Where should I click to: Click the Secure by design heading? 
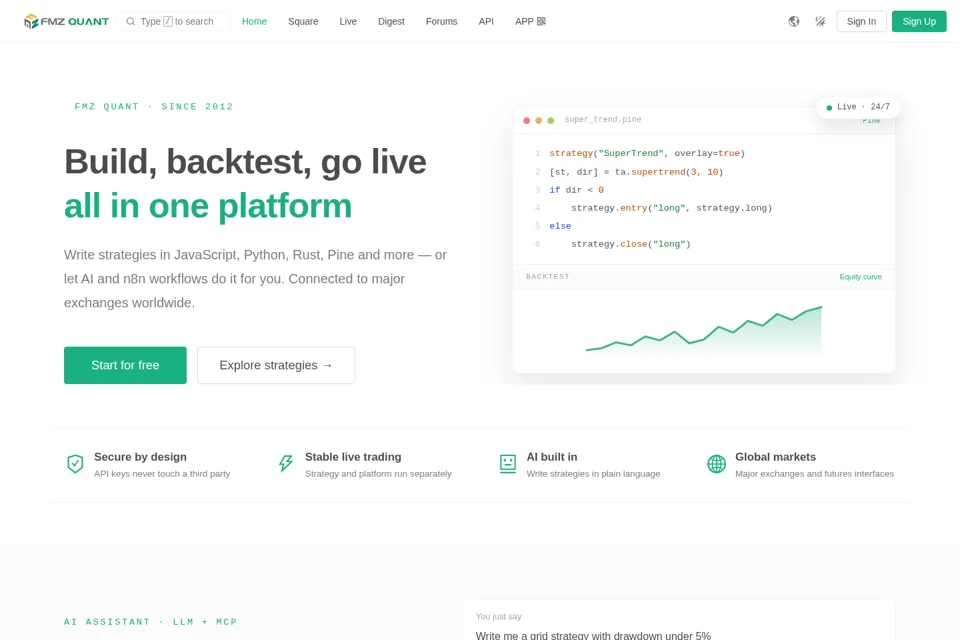point(140,457)
